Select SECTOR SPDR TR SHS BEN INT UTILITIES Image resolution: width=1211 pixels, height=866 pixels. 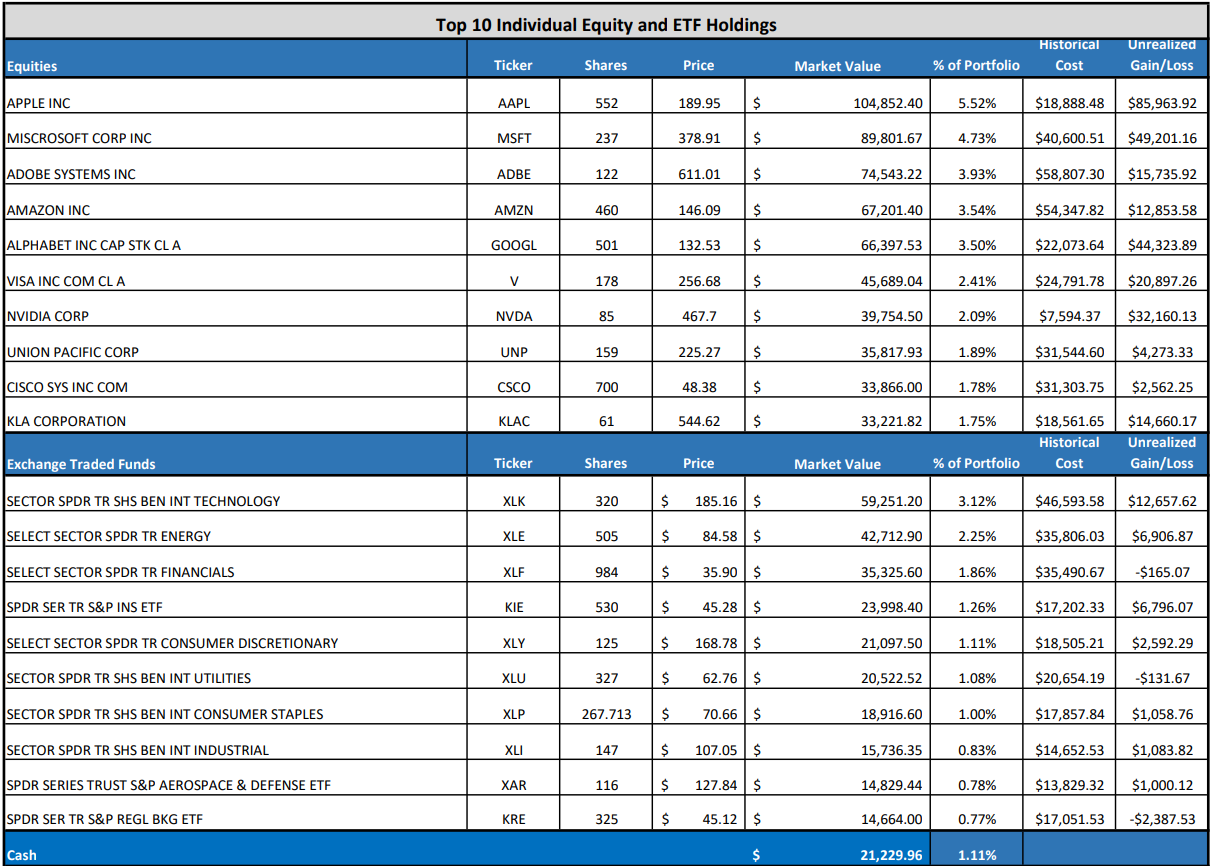tap(129, 678)
